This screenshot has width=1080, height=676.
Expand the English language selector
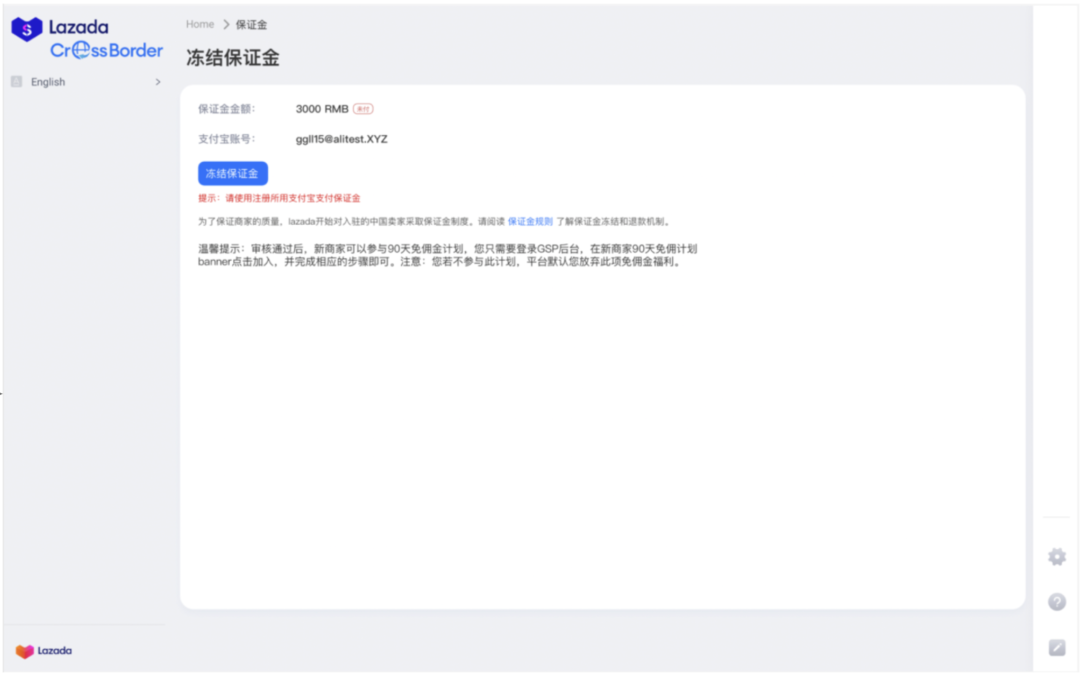85,82
